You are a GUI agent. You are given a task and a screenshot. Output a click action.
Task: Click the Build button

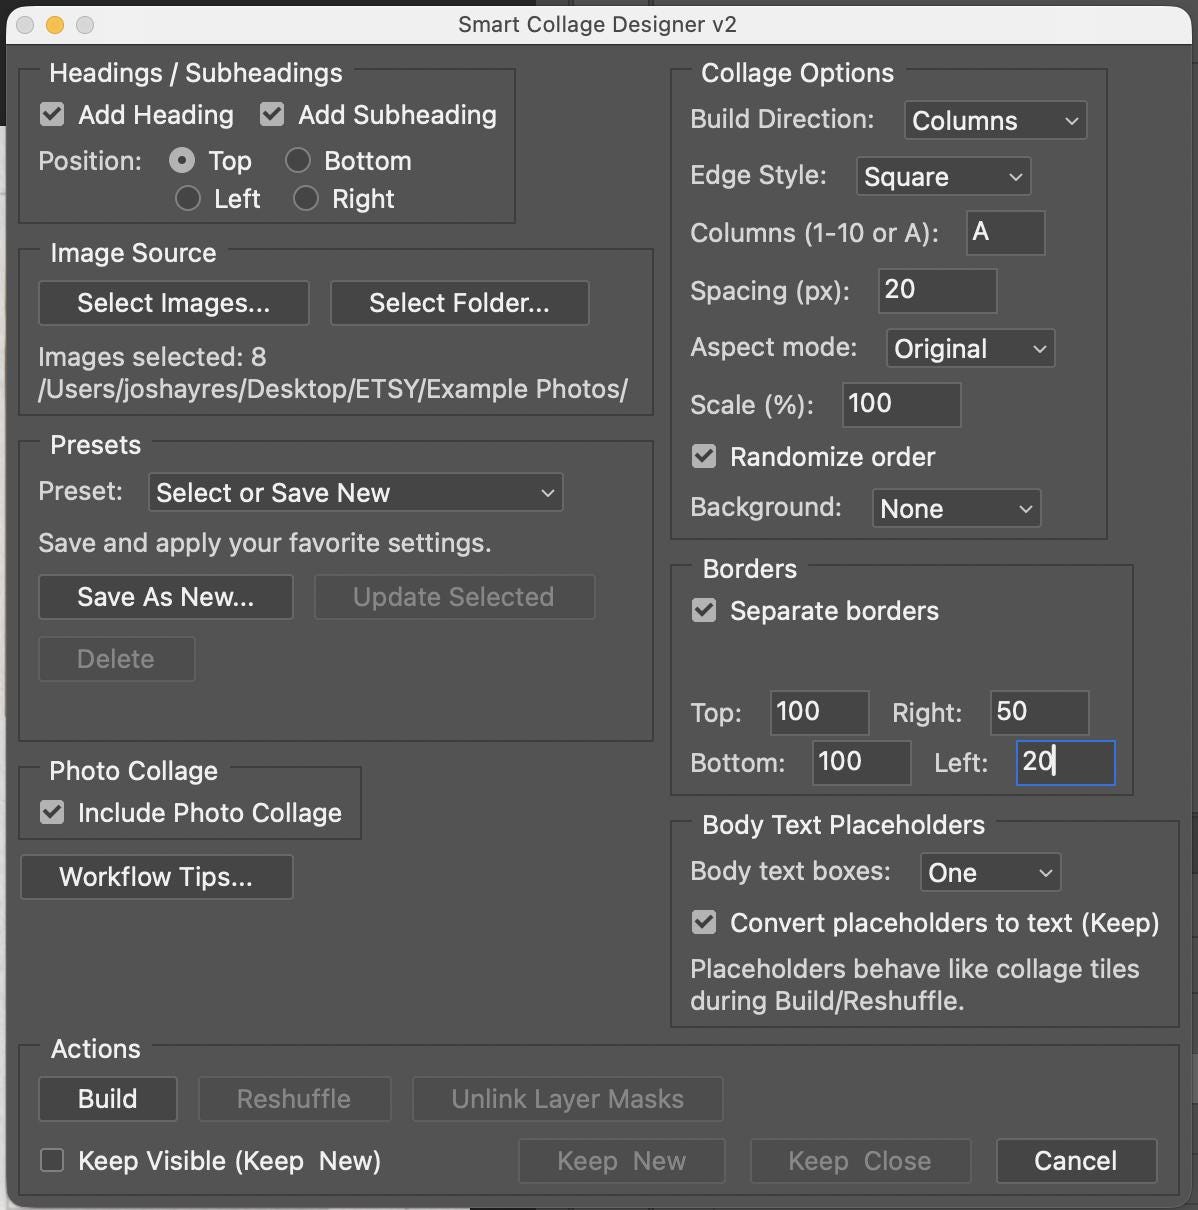point(108,1099)
